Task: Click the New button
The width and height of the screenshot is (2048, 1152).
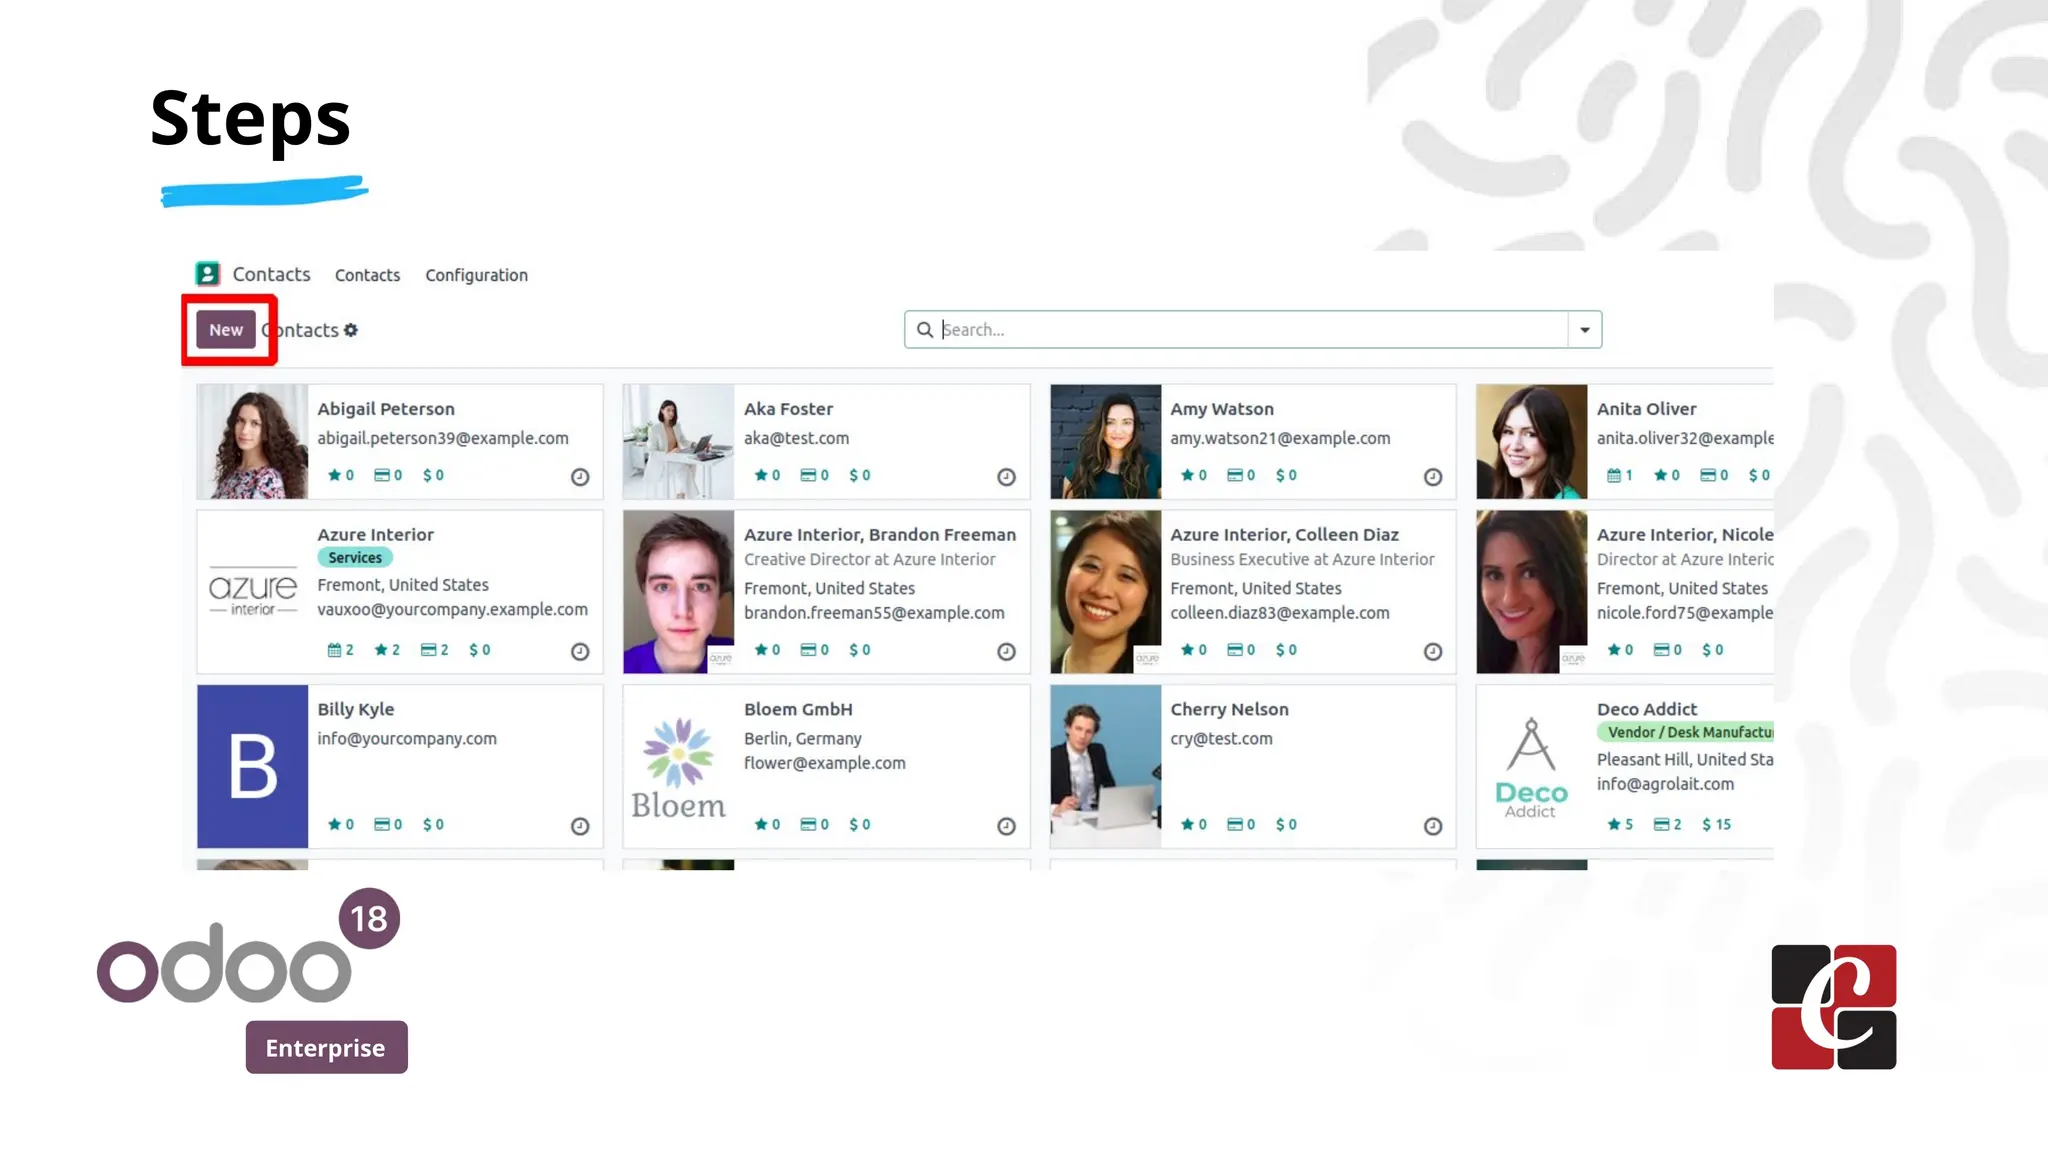Action: pyautogui.click(x=226, y=330)
